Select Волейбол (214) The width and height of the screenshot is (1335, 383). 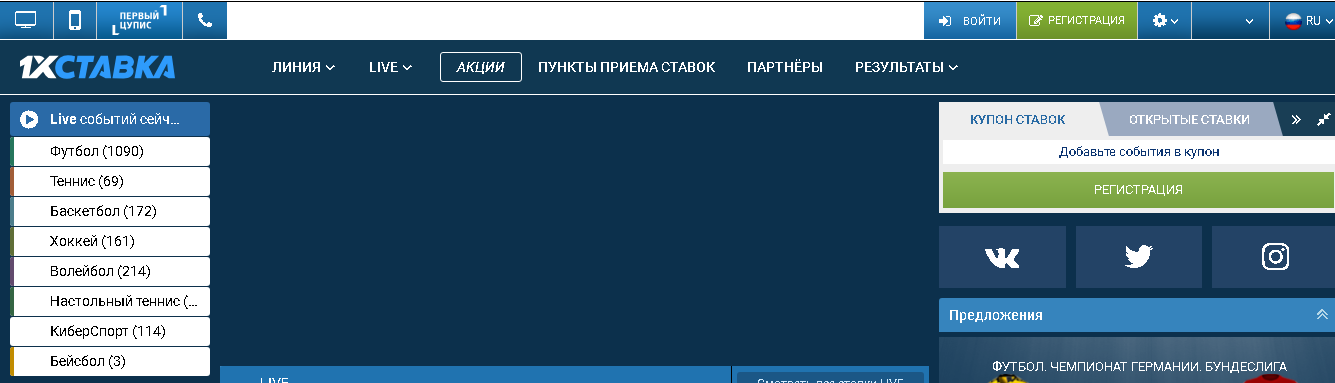point(110,272)
